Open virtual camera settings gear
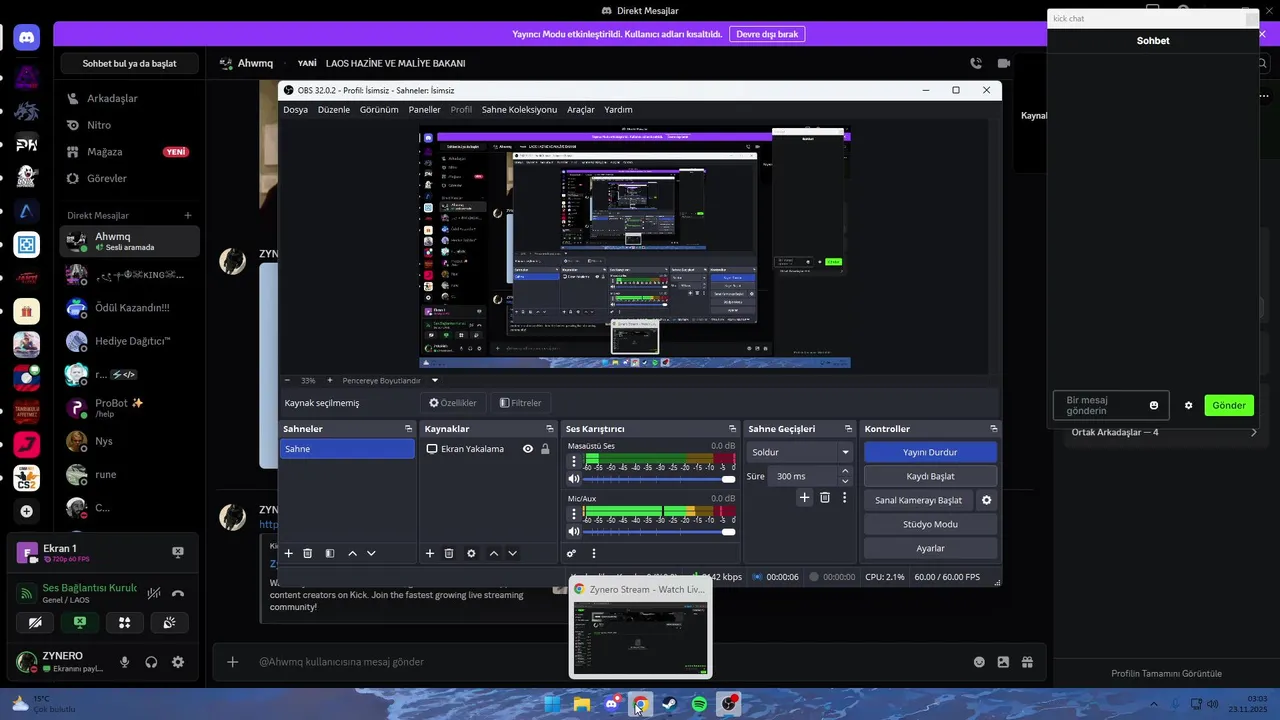The image size is (1280, 720). [987, 500]
